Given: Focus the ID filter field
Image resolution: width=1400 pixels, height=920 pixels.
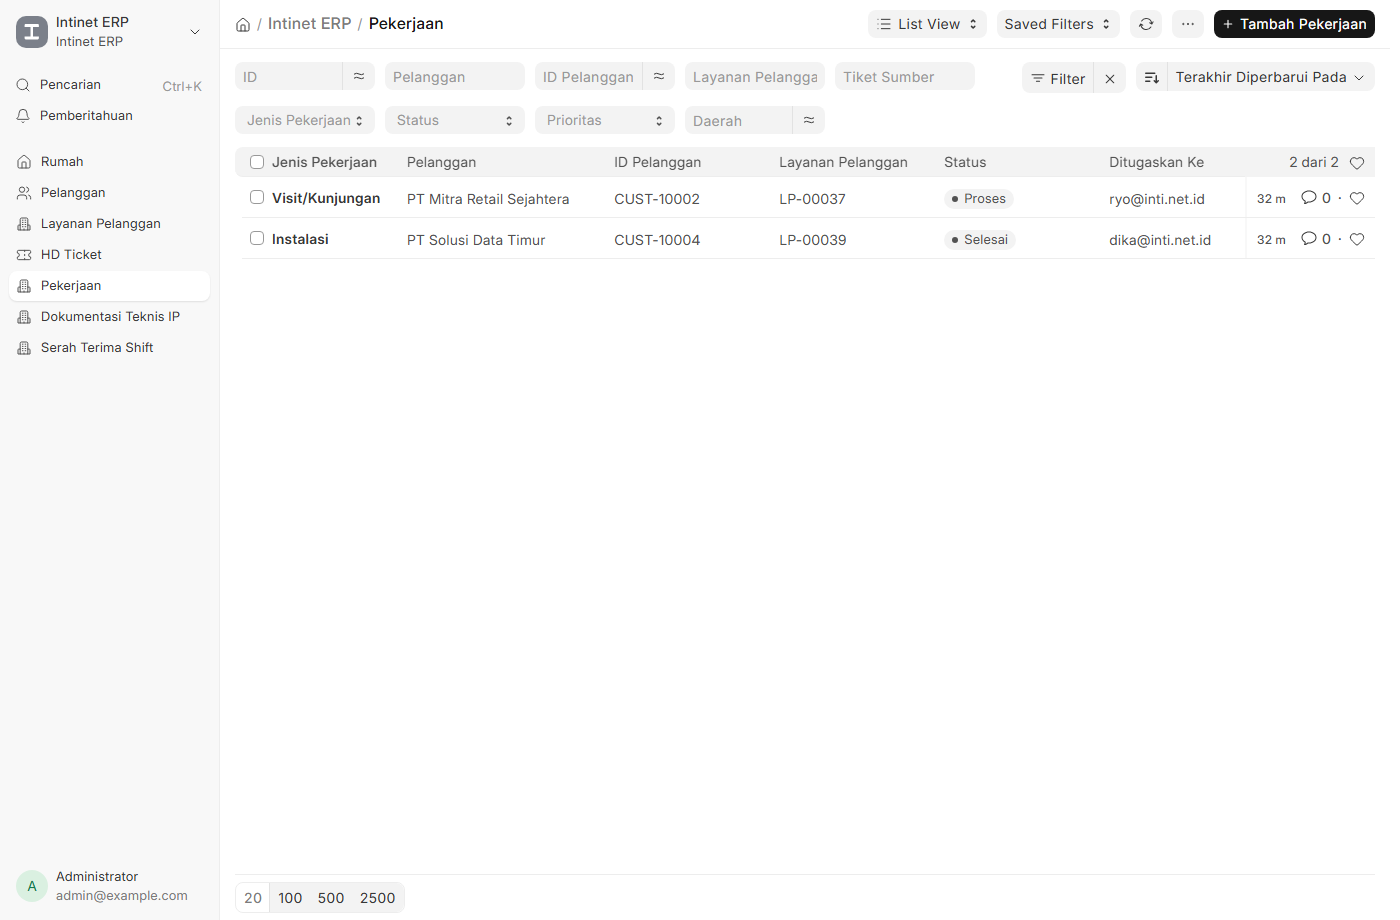Looking at the screenshot, I should pyautogui.click(x=289, y=76).
